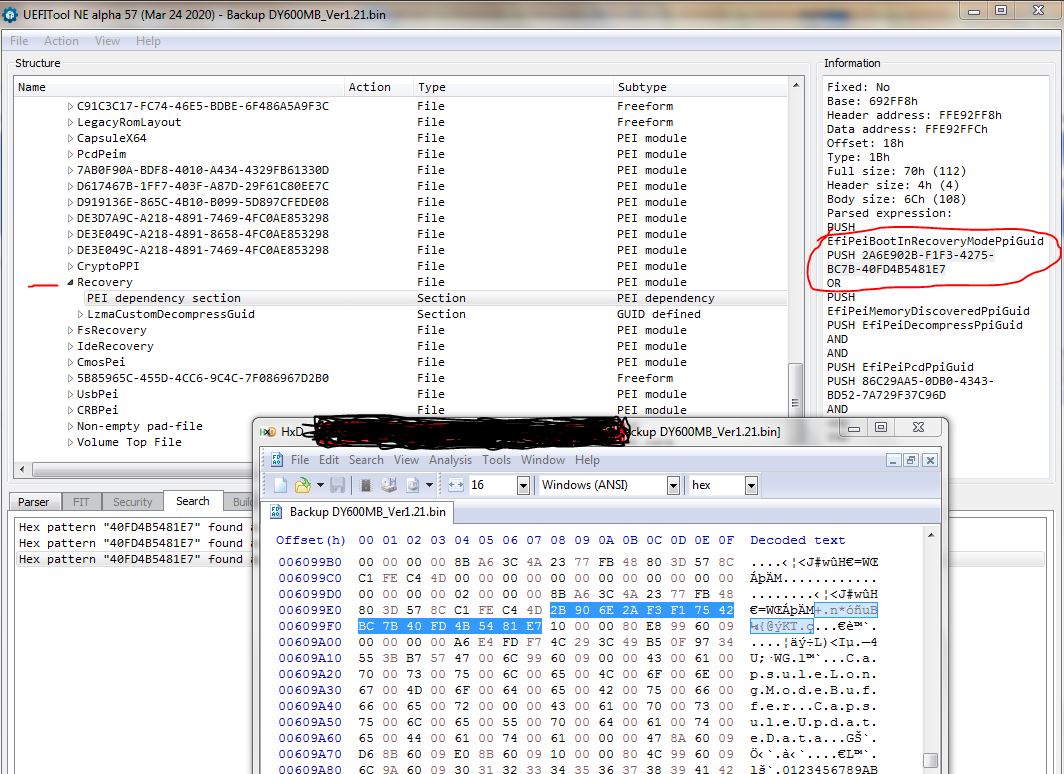Select the PEI dependency section row
The width and height of the screenshot is (1064, 774).
[163, 298]
